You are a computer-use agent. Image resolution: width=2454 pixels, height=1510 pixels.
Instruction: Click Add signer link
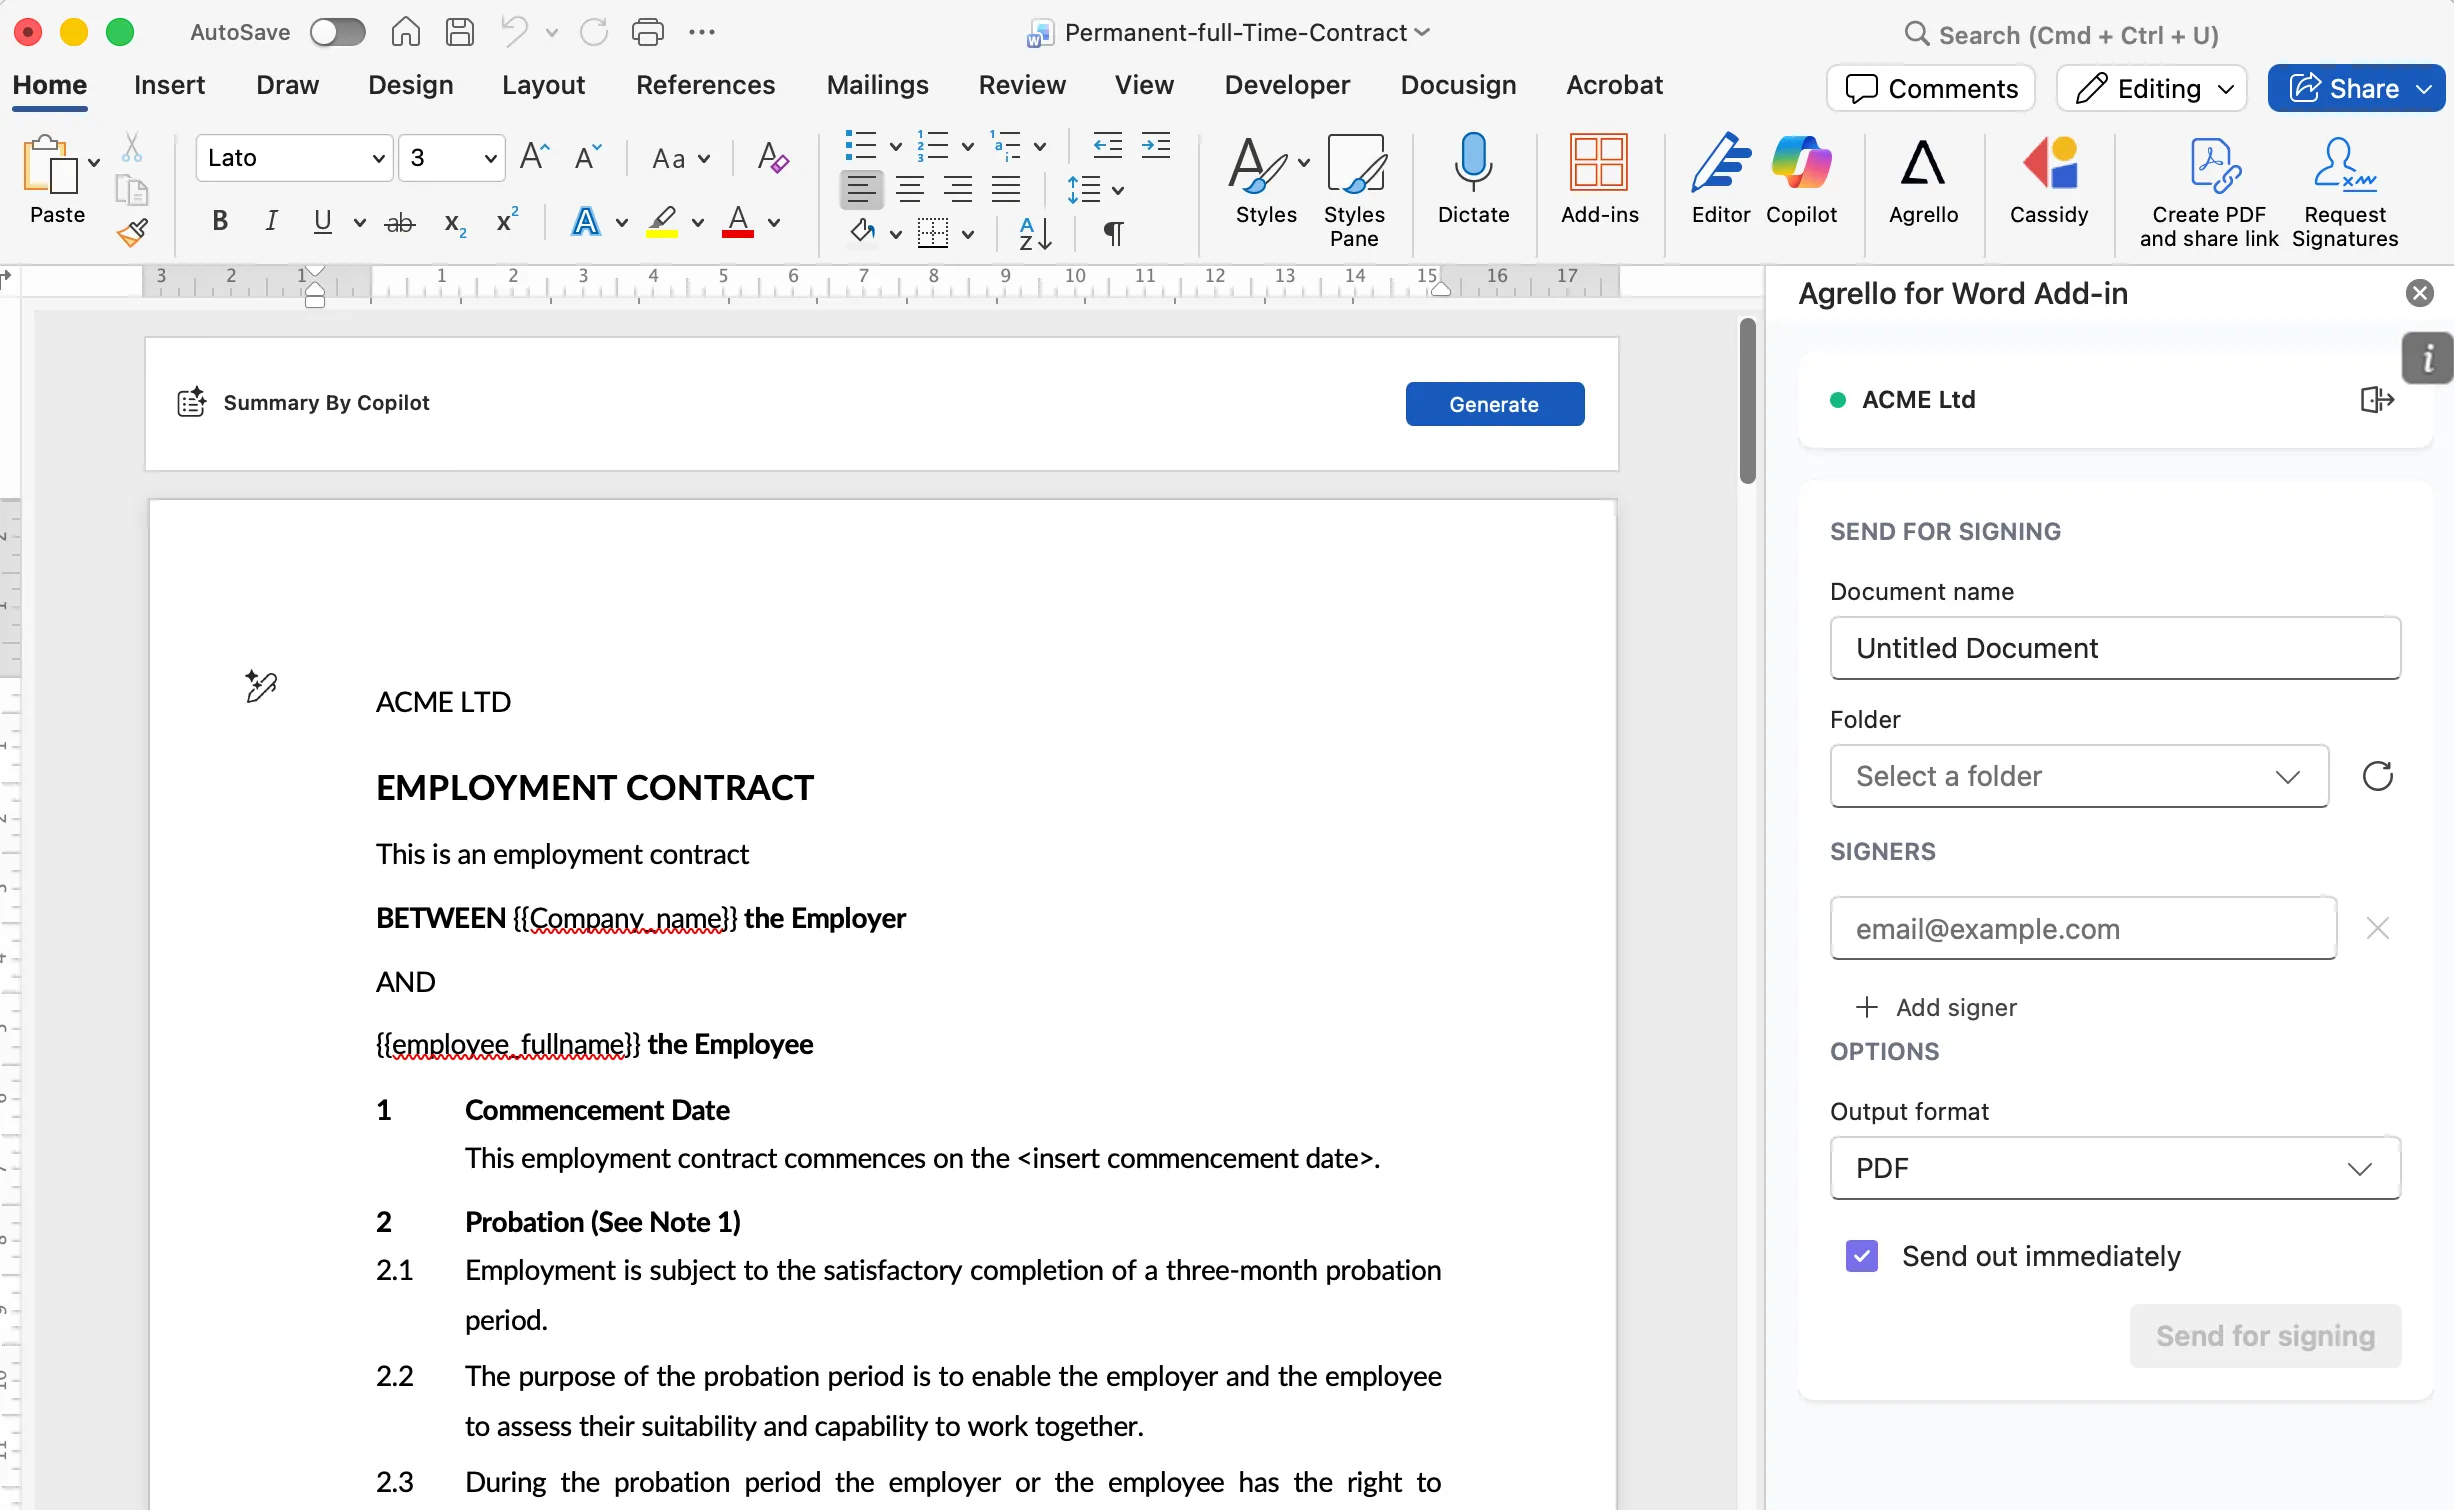[1937, 1007]
